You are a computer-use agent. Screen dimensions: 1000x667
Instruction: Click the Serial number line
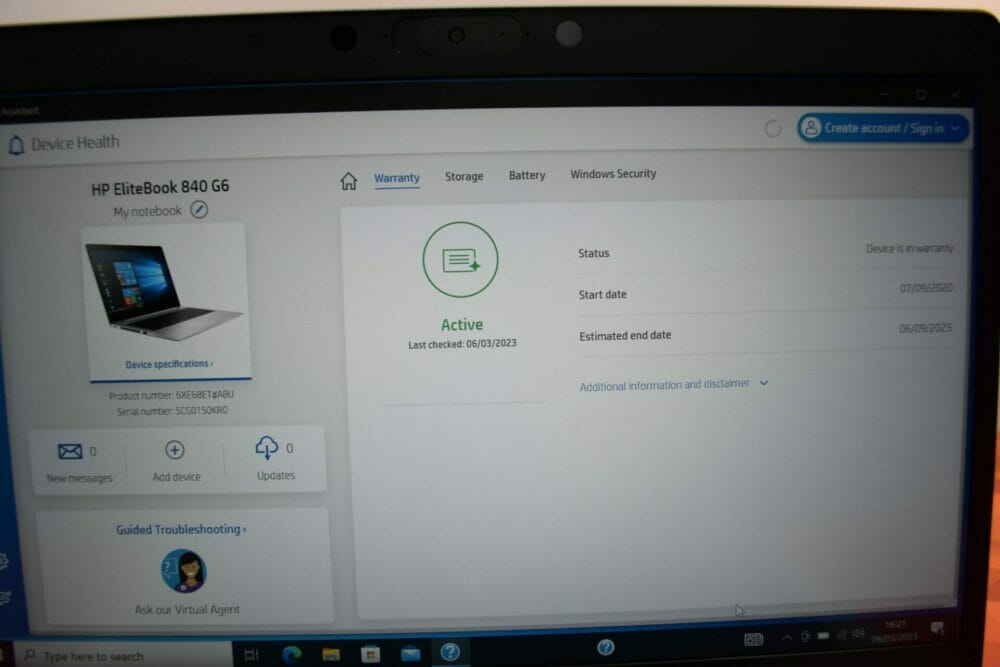[x=172, y=411]
